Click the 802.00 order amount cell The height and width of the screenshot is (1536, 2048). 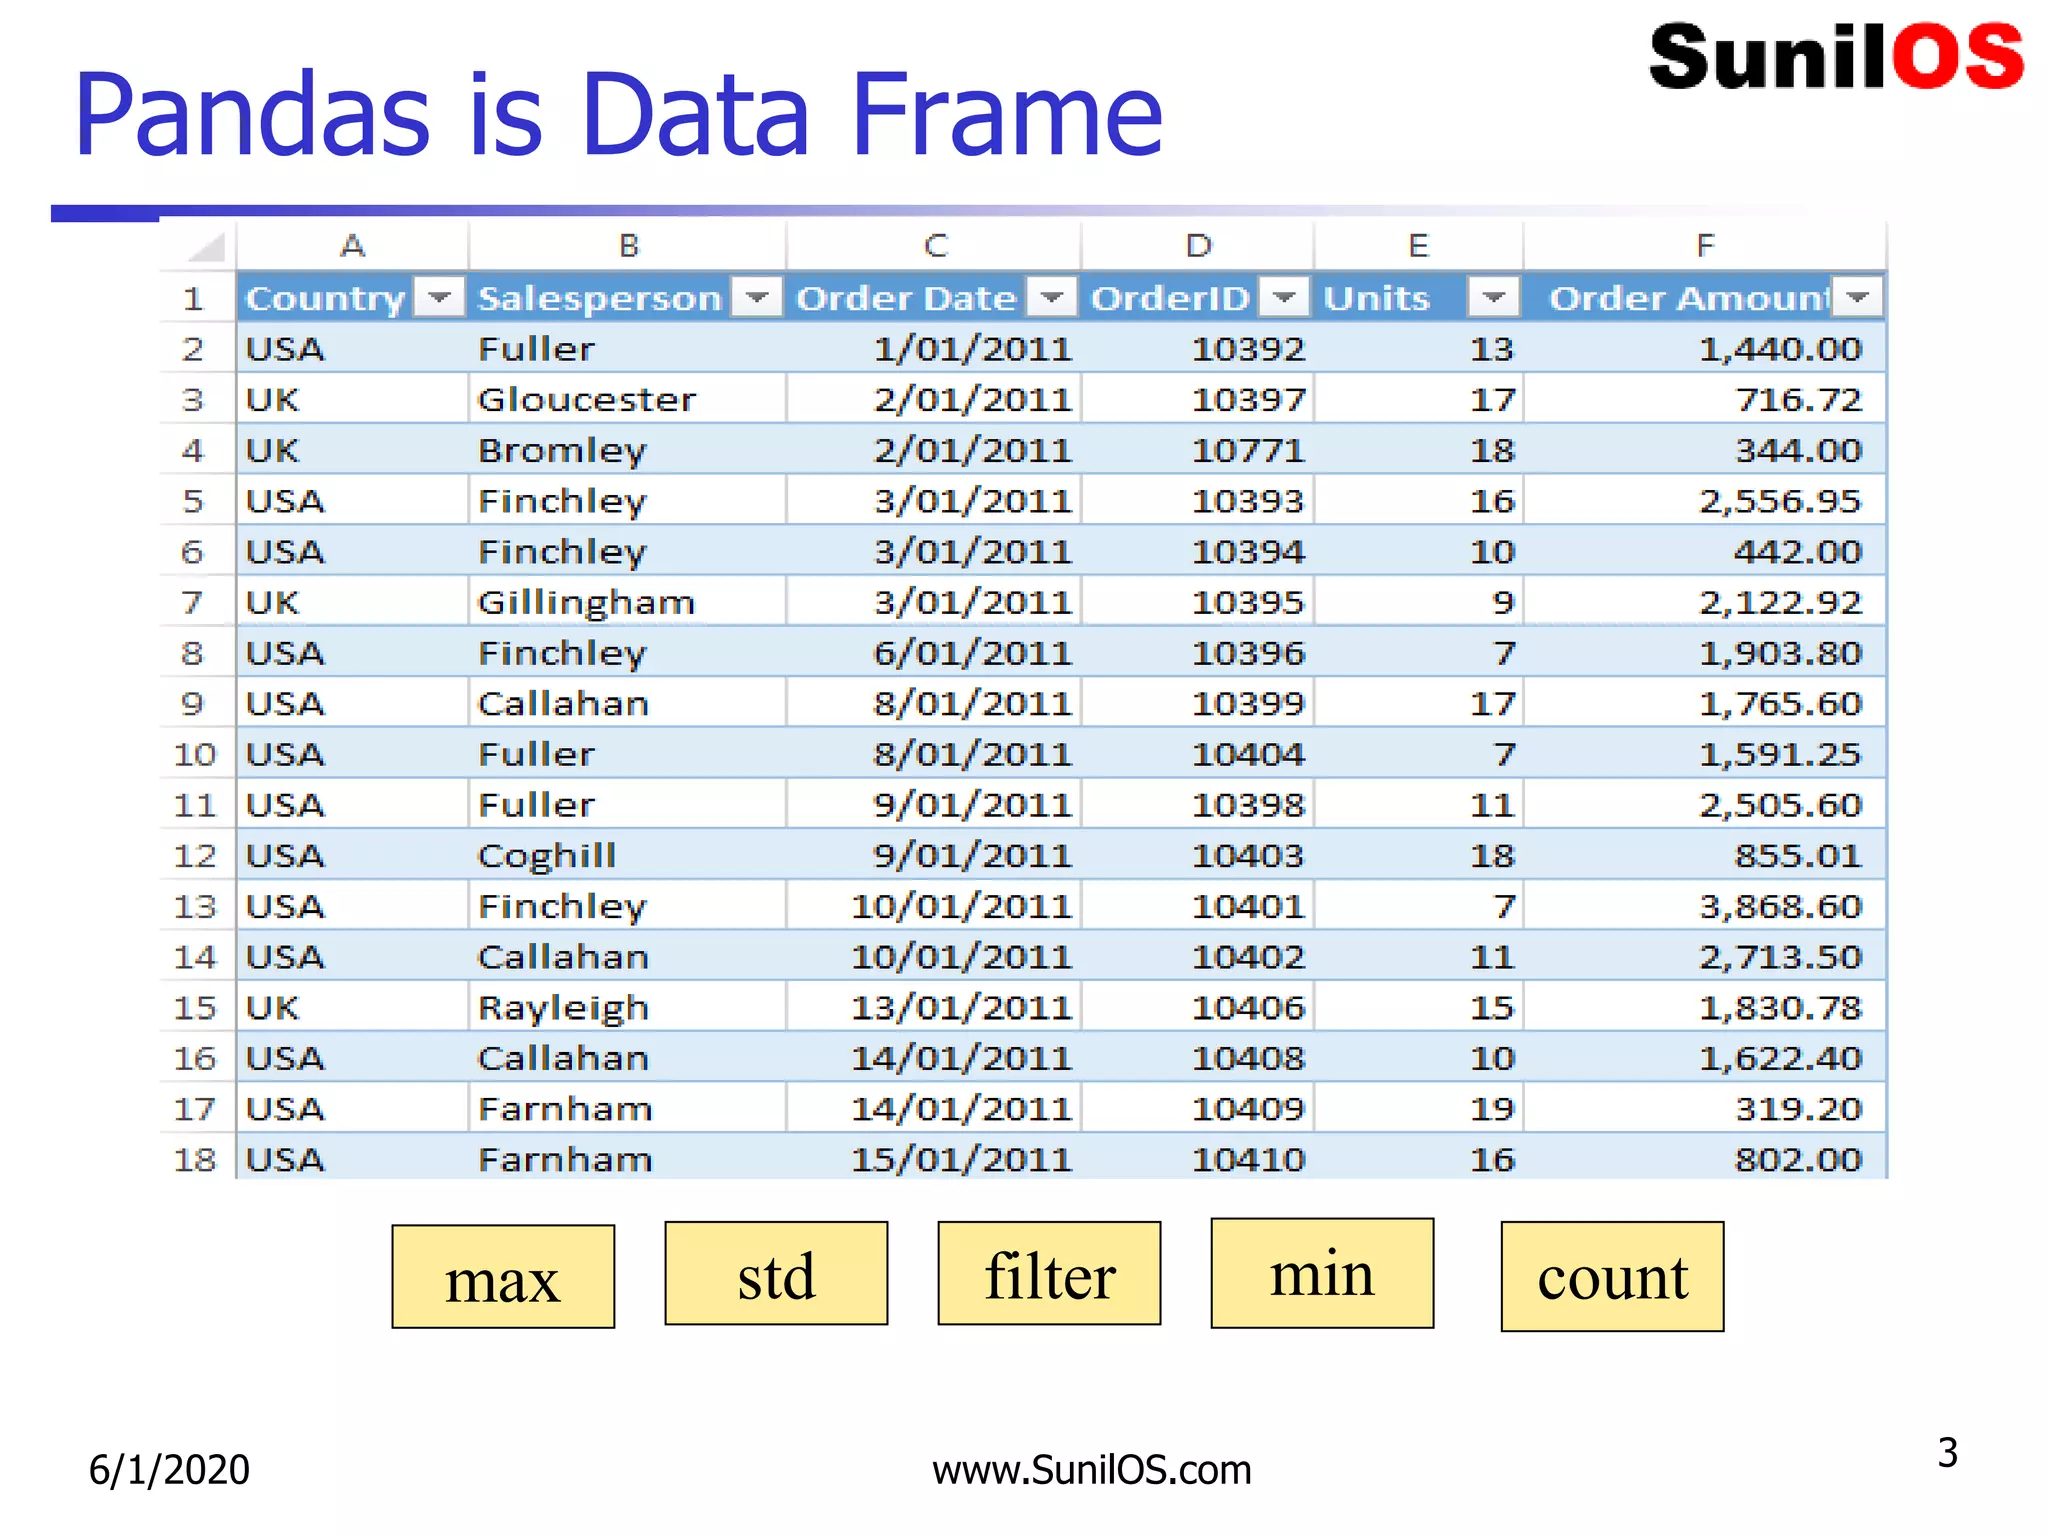[1705, 1159]
